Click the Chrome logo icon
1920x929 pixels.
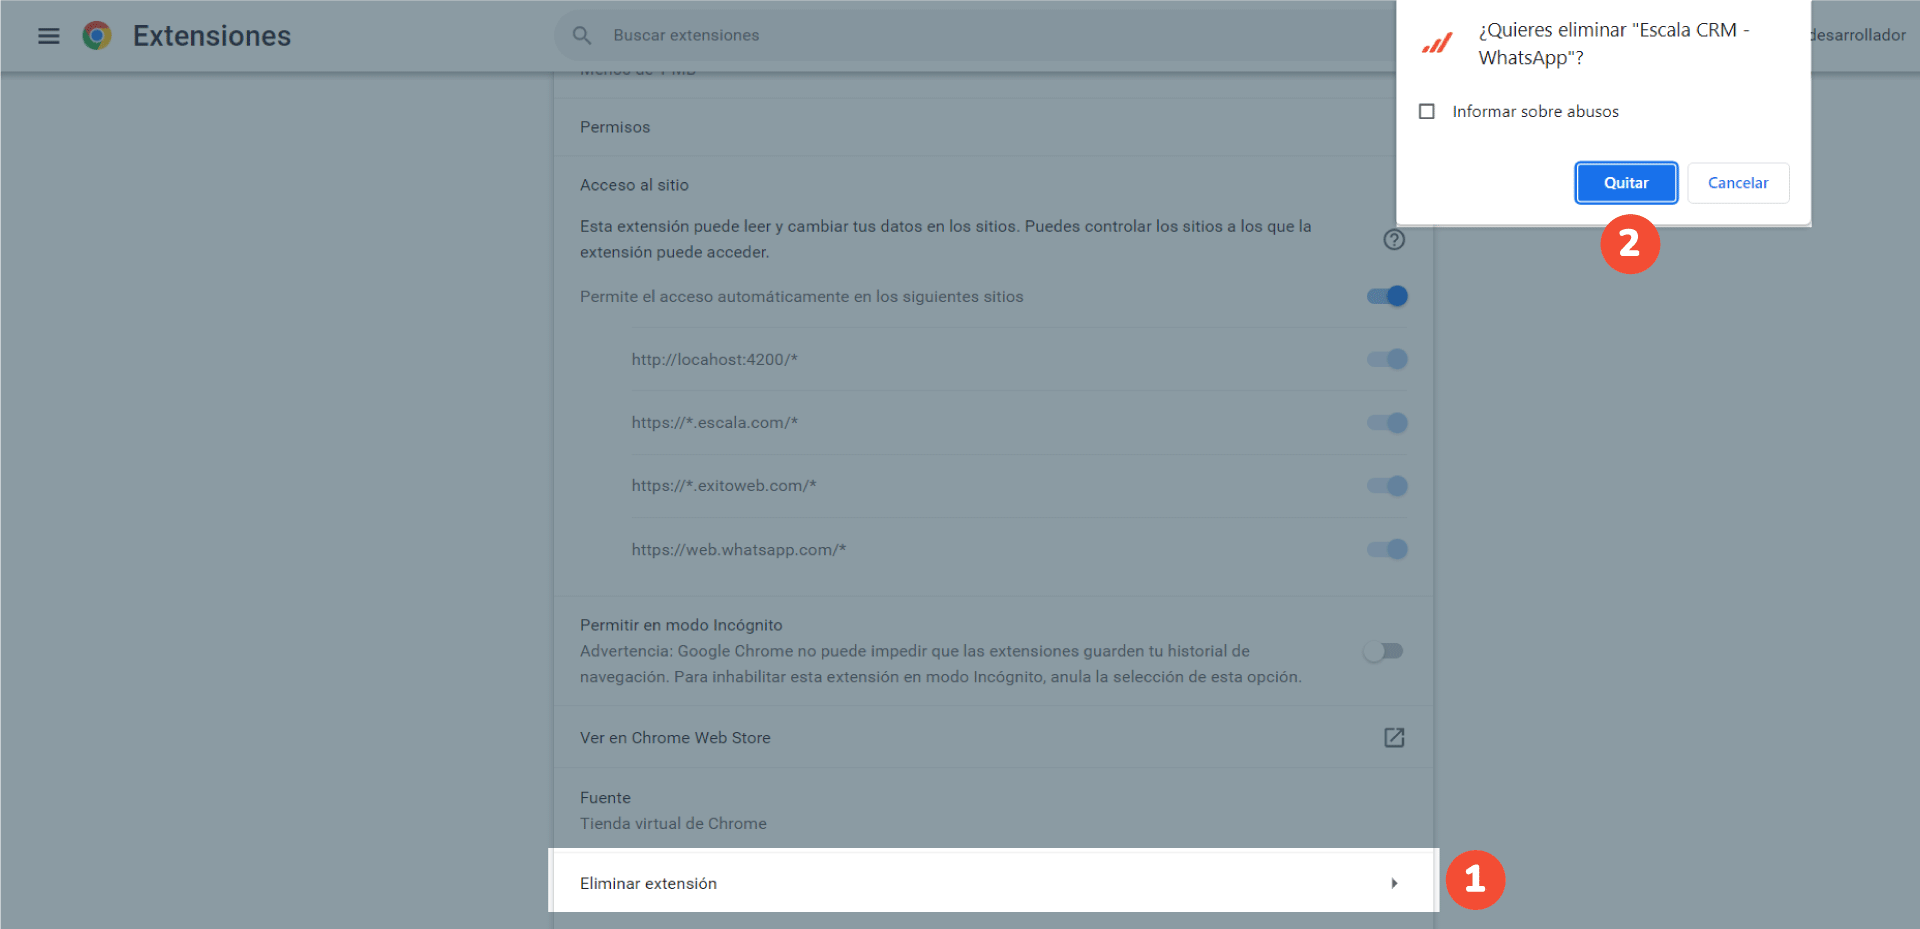(97, 36)
